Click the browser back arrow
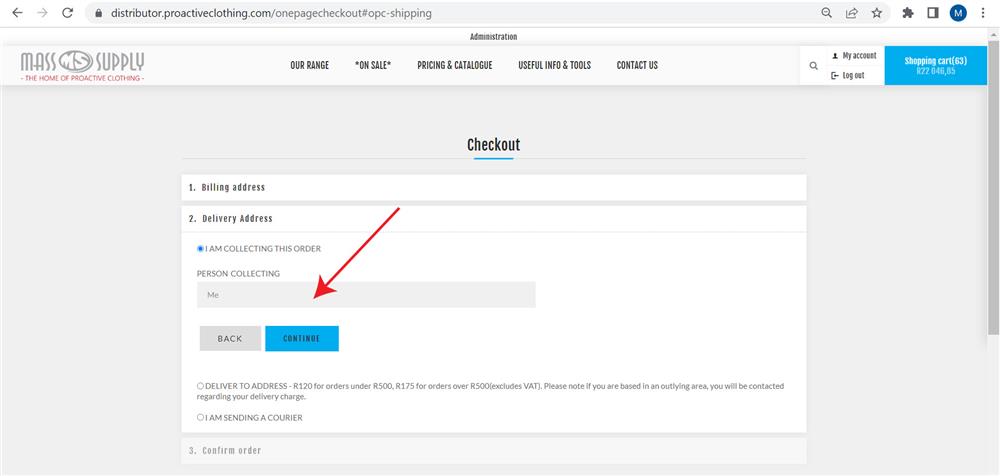 point(17,13)
